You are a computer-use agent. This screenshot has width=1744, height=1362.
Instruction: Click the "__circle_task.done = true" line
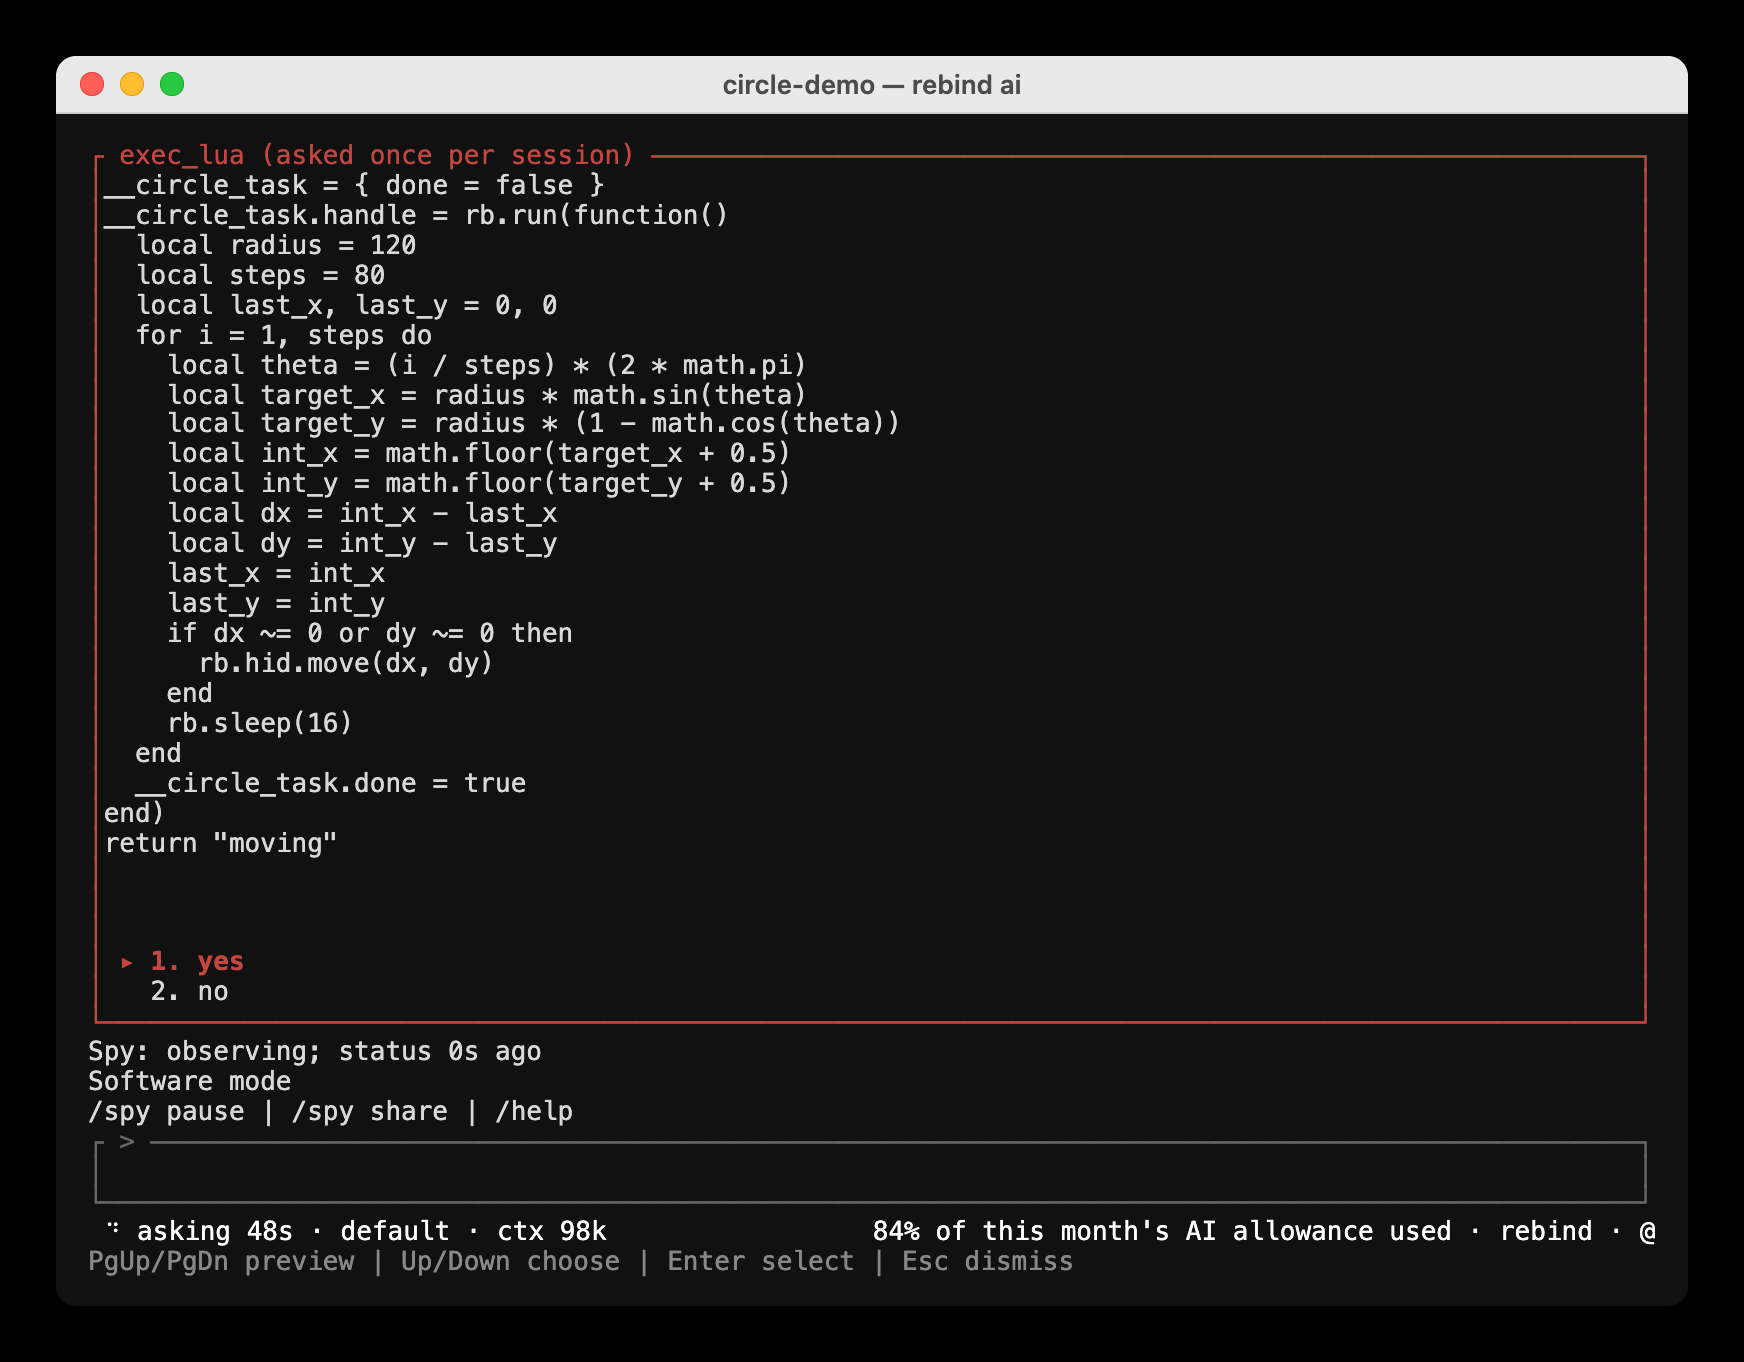tap(330, 783)
